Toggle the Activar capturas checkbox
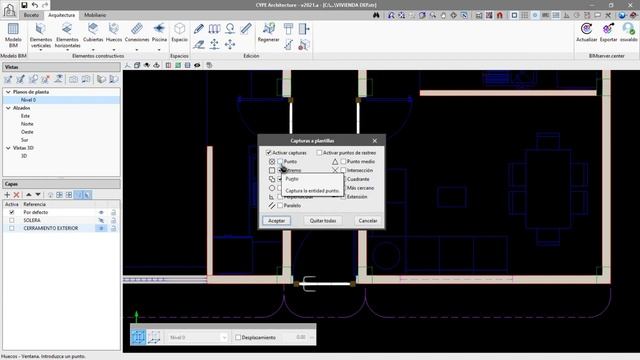Viewport: 640px width, 360px height. pyautogui.click(x=269, y=153)
